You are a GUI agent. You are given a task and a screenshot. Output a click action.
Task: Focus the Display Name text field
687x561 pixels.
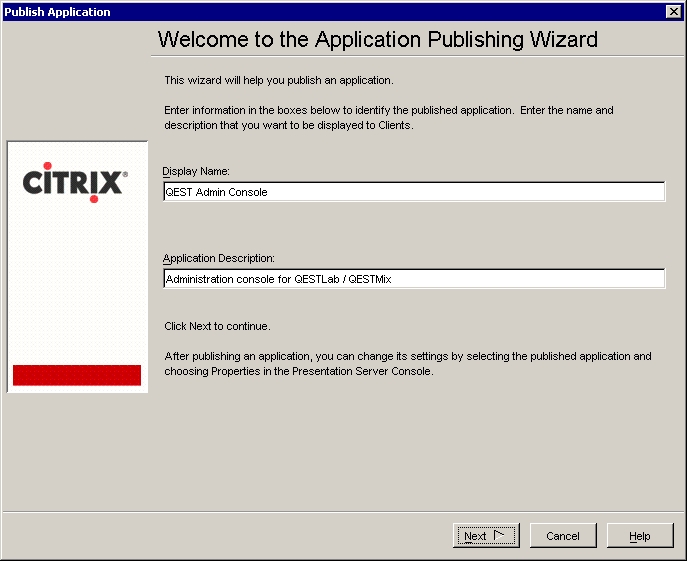414,192
